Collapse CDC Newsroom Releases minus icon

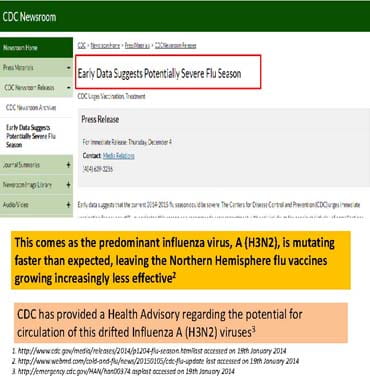pyautogui.click(x=68, y=88)
